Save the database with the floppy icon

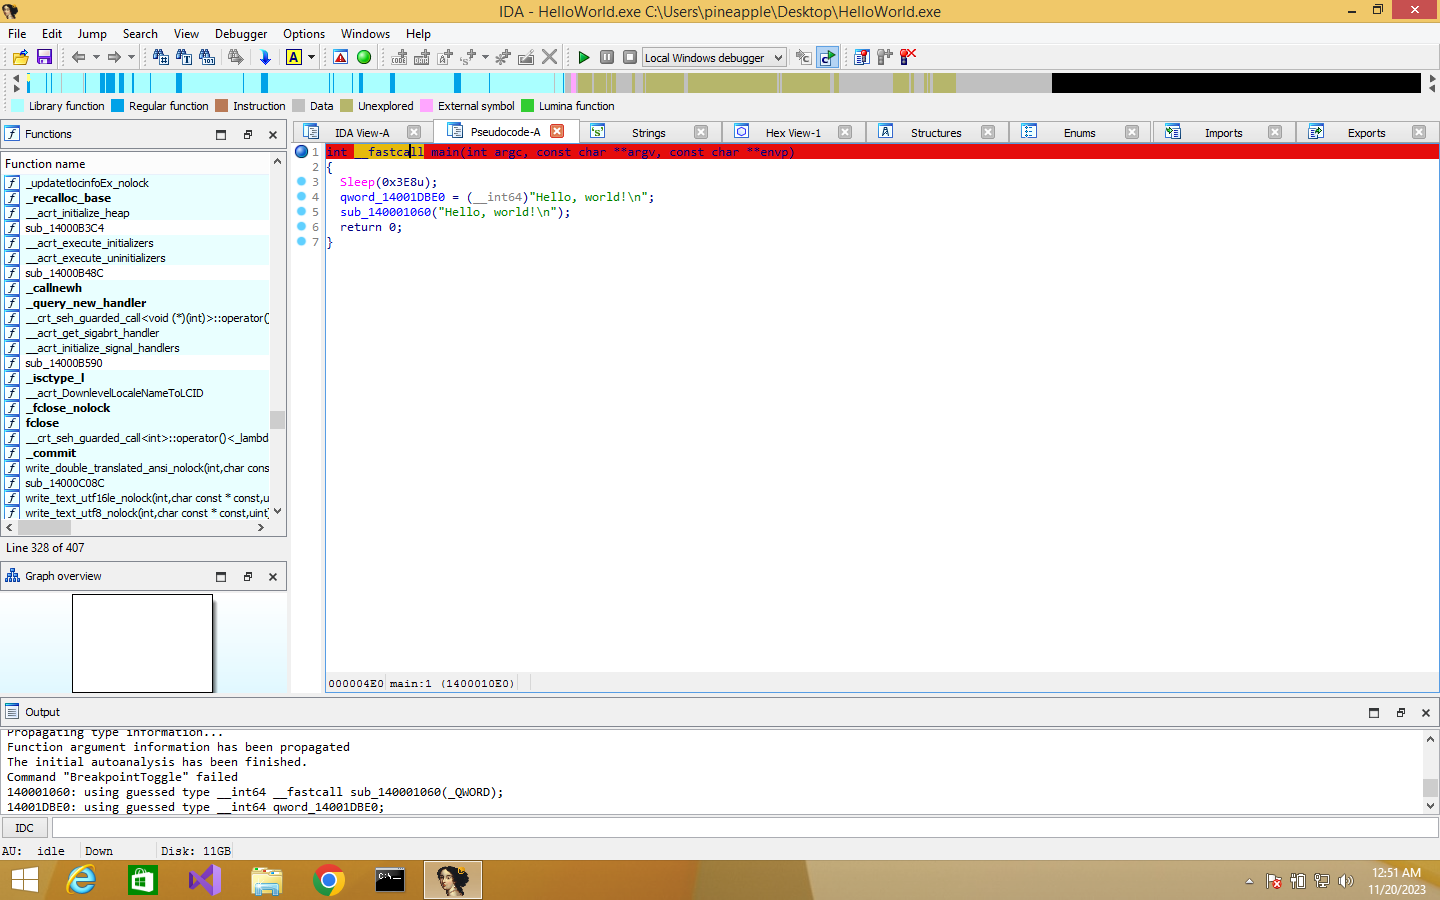44,57
